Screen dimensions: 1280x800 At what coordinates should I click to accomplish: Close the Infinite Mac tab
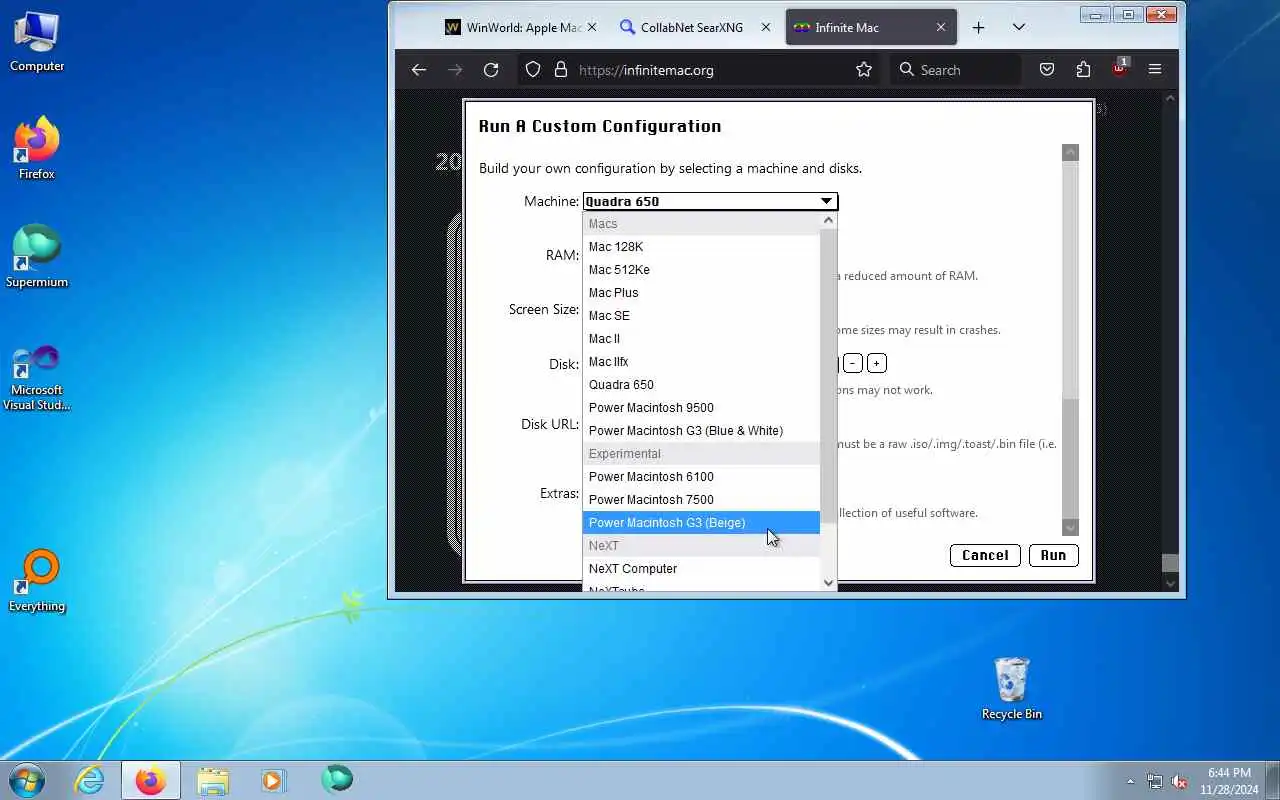pos(941,27)
